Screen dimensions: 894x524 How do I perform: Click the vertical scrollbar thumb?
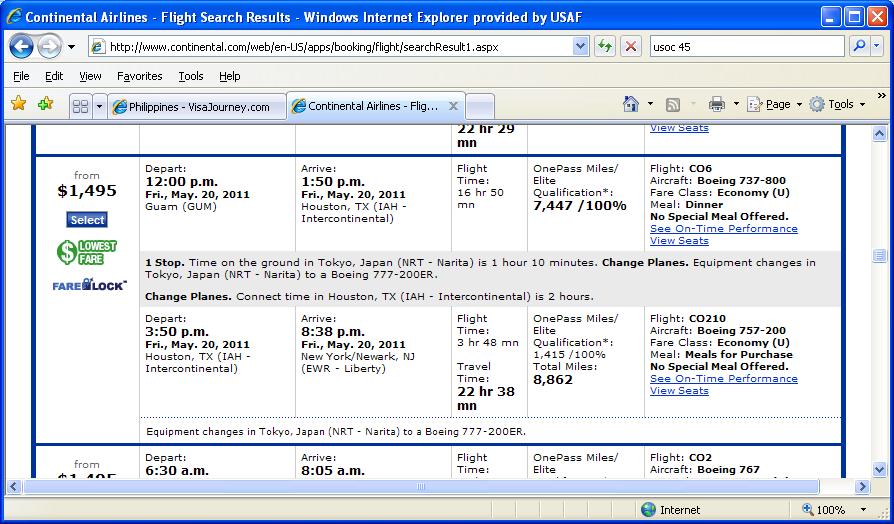880,255
